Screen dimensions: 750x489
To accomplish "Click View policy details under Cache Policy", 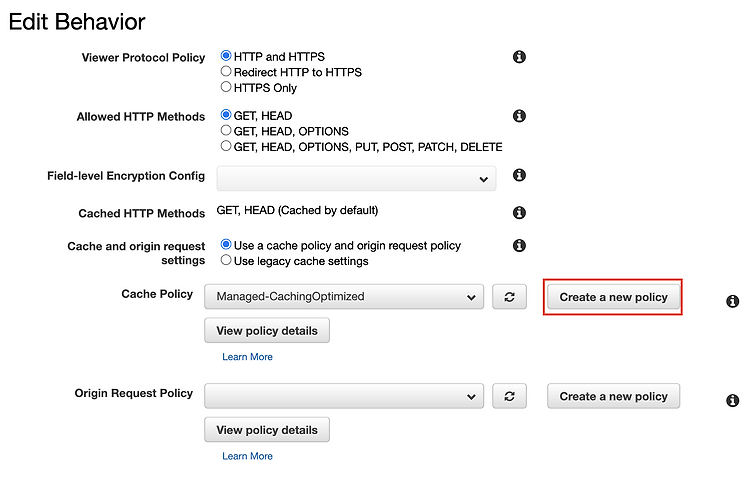I will pos(267,331).
